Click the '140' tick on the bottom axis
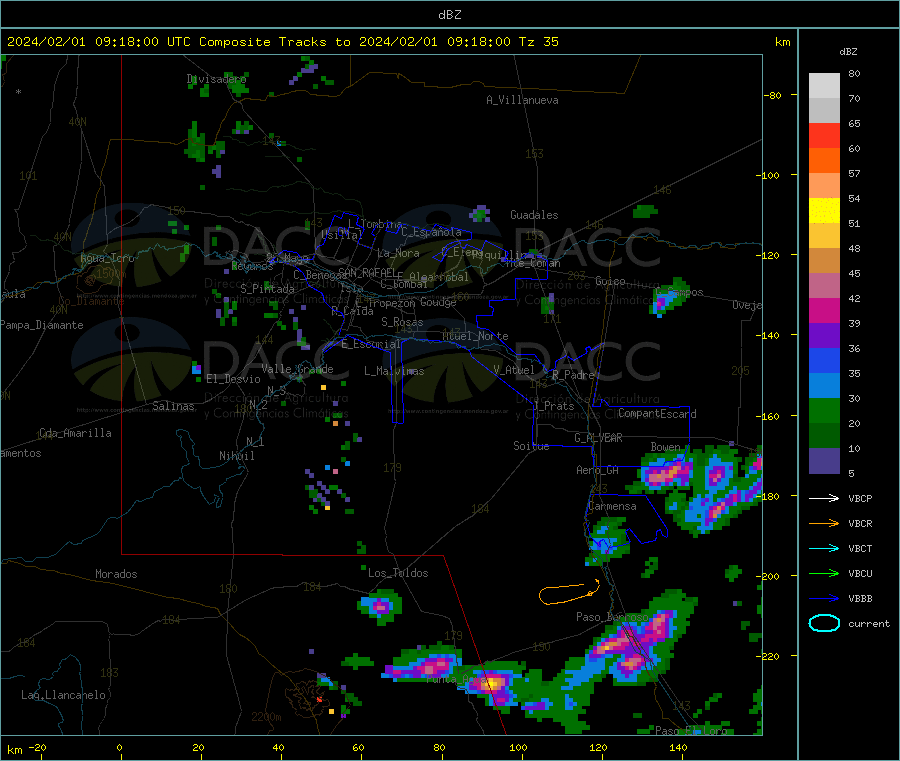900x761 pixels. 678,747
